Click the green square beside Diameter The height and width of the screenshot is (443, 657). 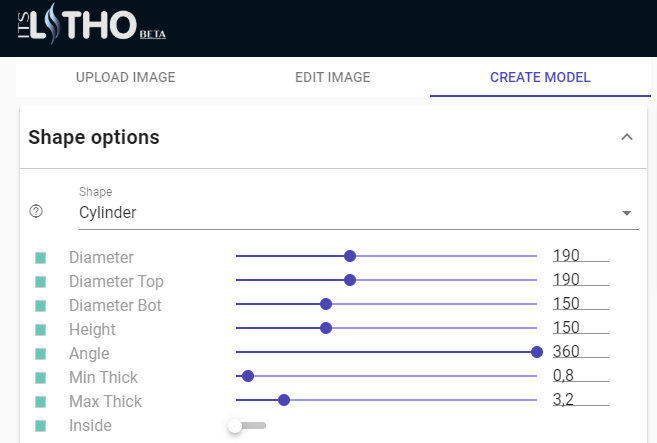coord(41,258)
